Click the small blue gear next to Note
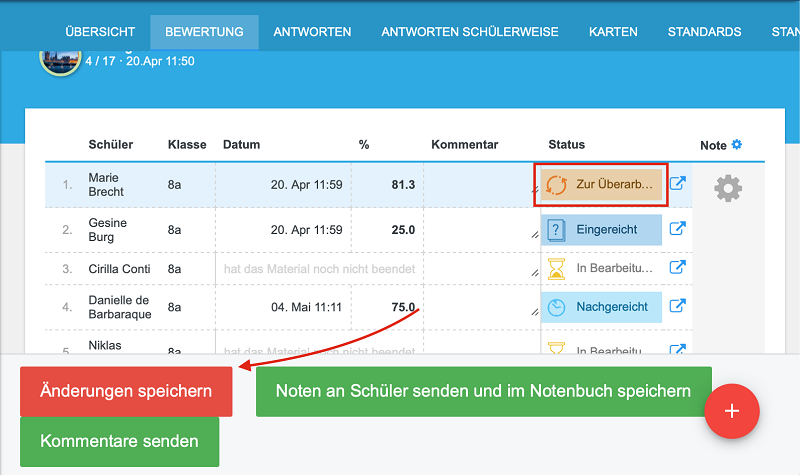The height and width of the screenshot is (475, 800). [737, 144]
